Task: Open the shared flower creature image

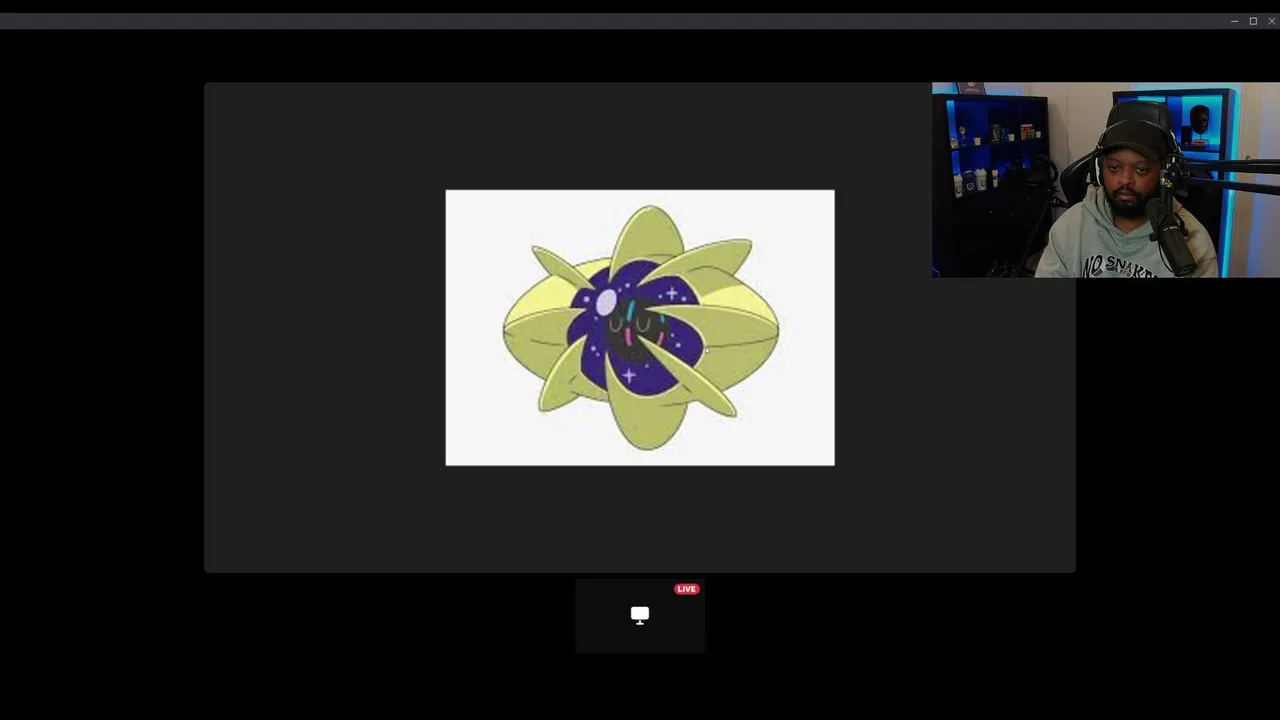Action: tap(640, 327)
